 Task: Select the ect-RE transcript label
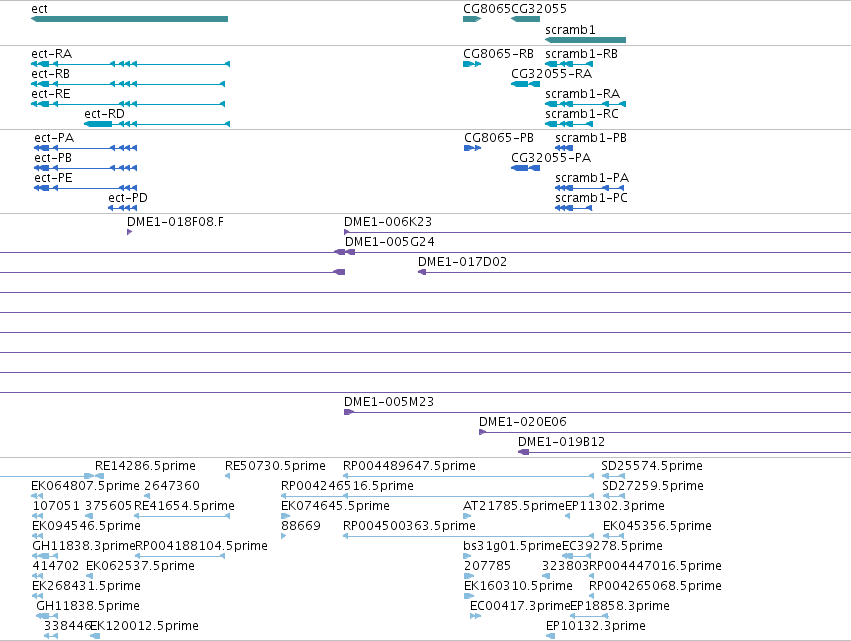pos(51,94)
